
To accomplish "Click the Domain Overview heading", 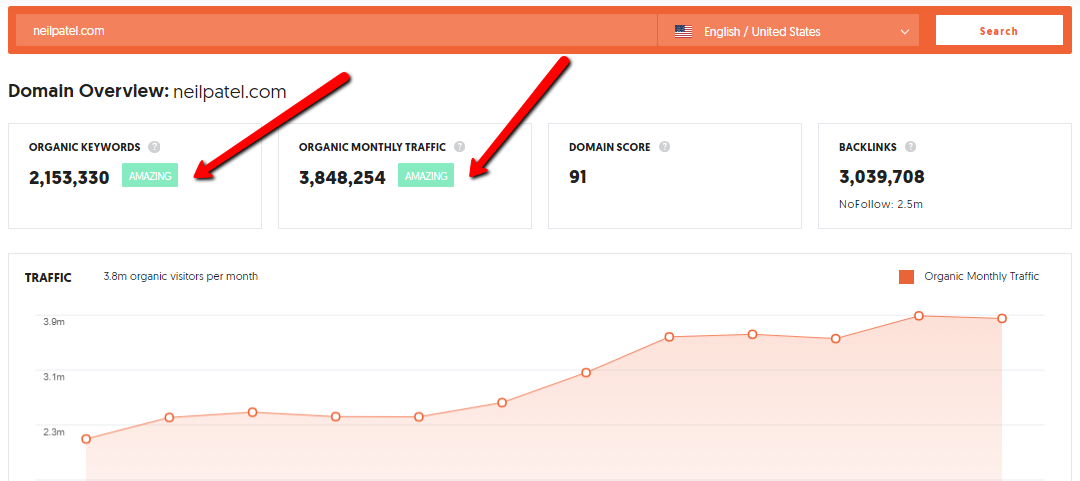I will pos(147,91).
